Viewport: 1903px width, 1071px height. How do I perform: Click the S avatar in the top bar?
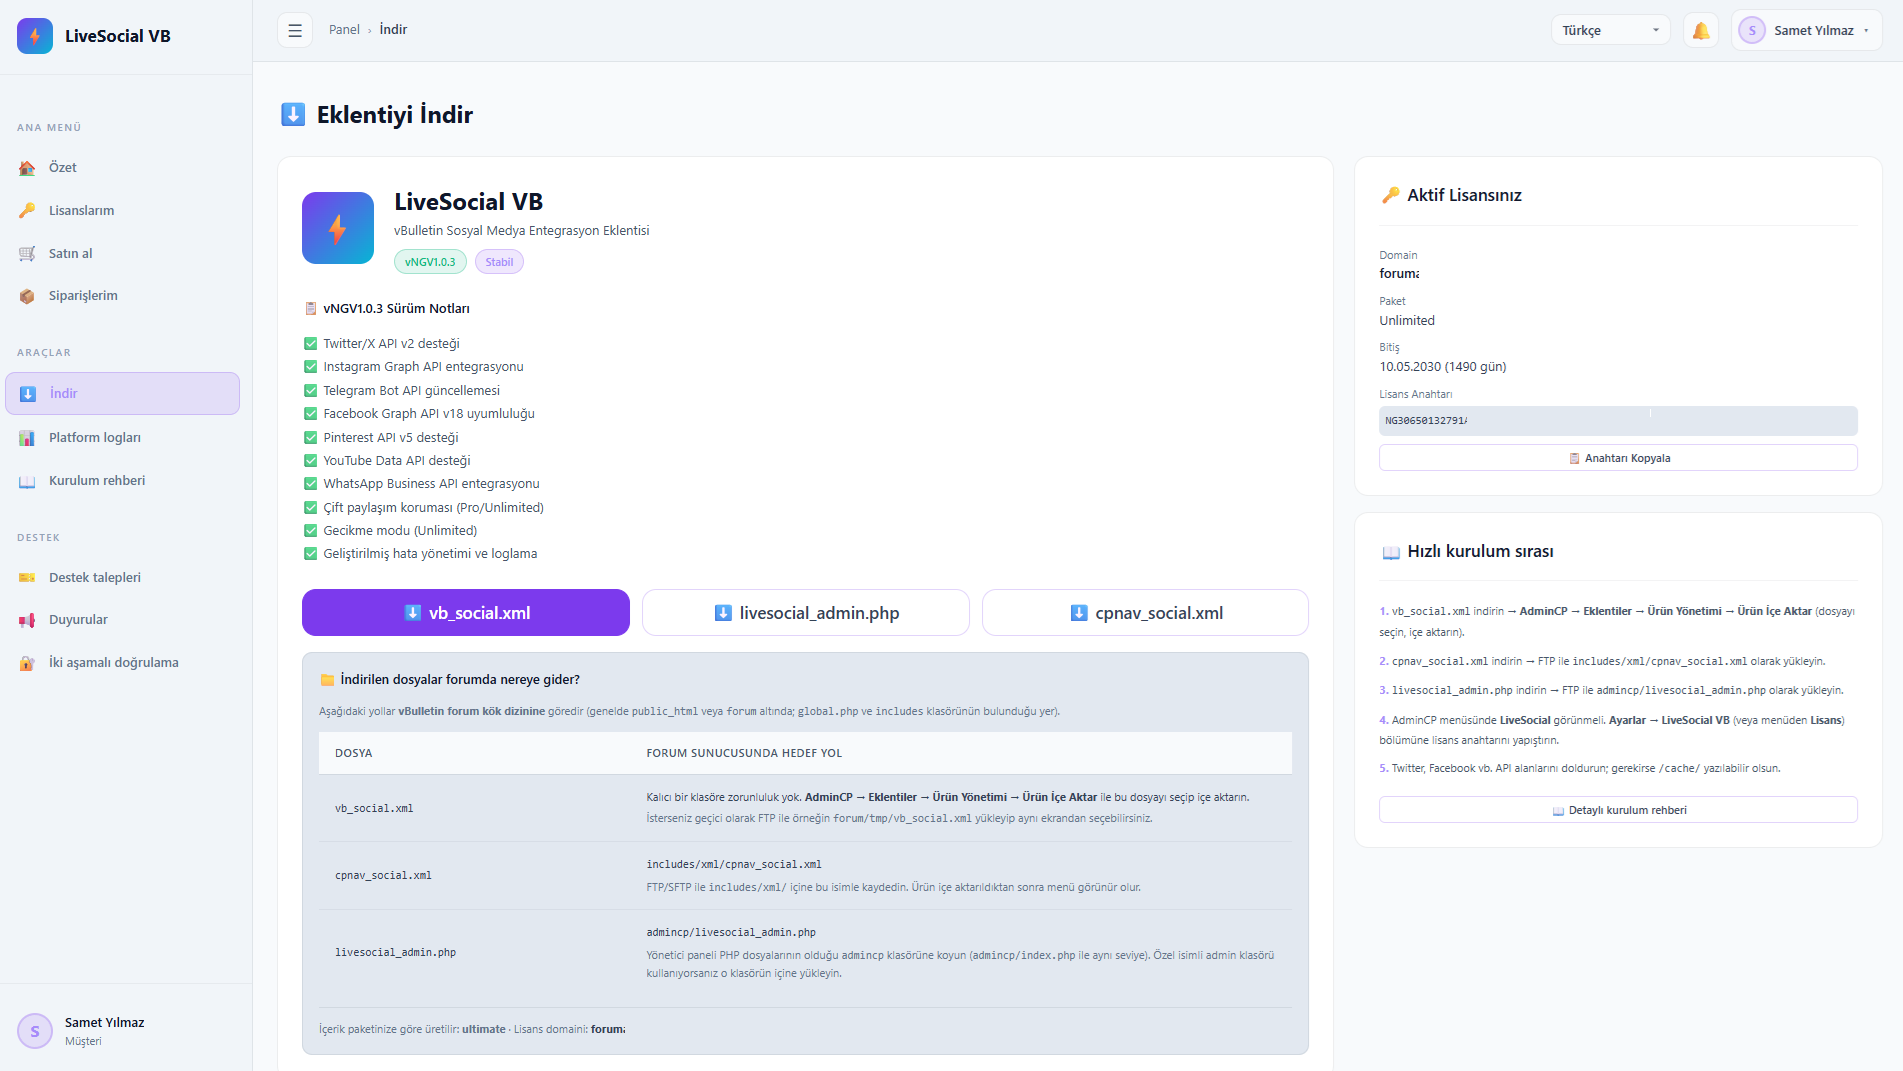[1752, 30]
